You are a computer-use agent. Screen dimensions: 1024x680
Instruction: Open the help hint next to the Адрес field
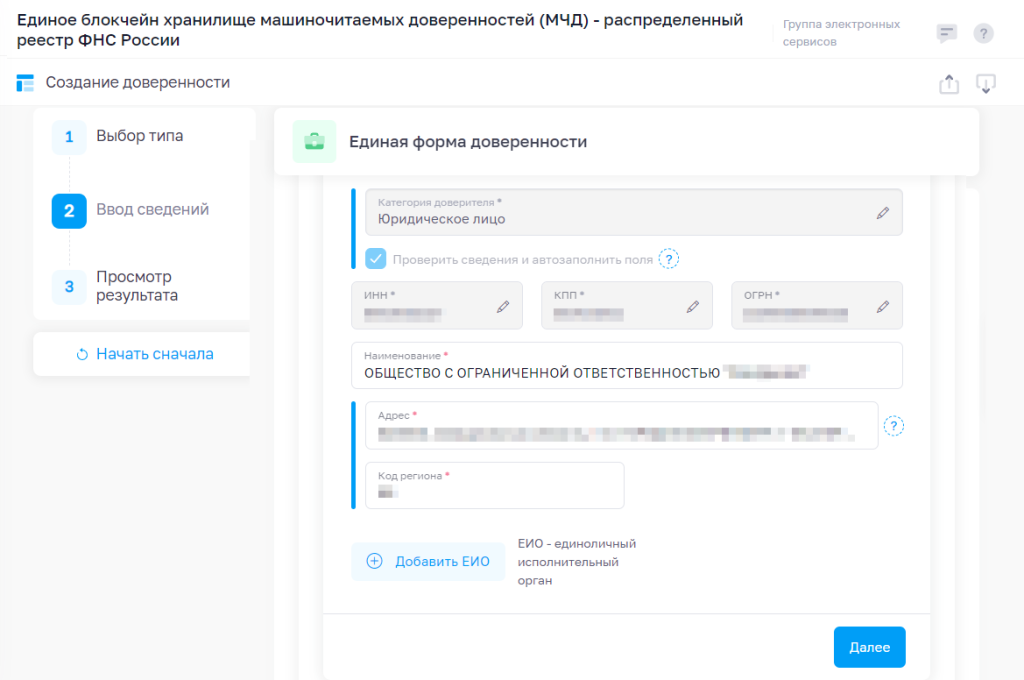(x=894, y=426)
